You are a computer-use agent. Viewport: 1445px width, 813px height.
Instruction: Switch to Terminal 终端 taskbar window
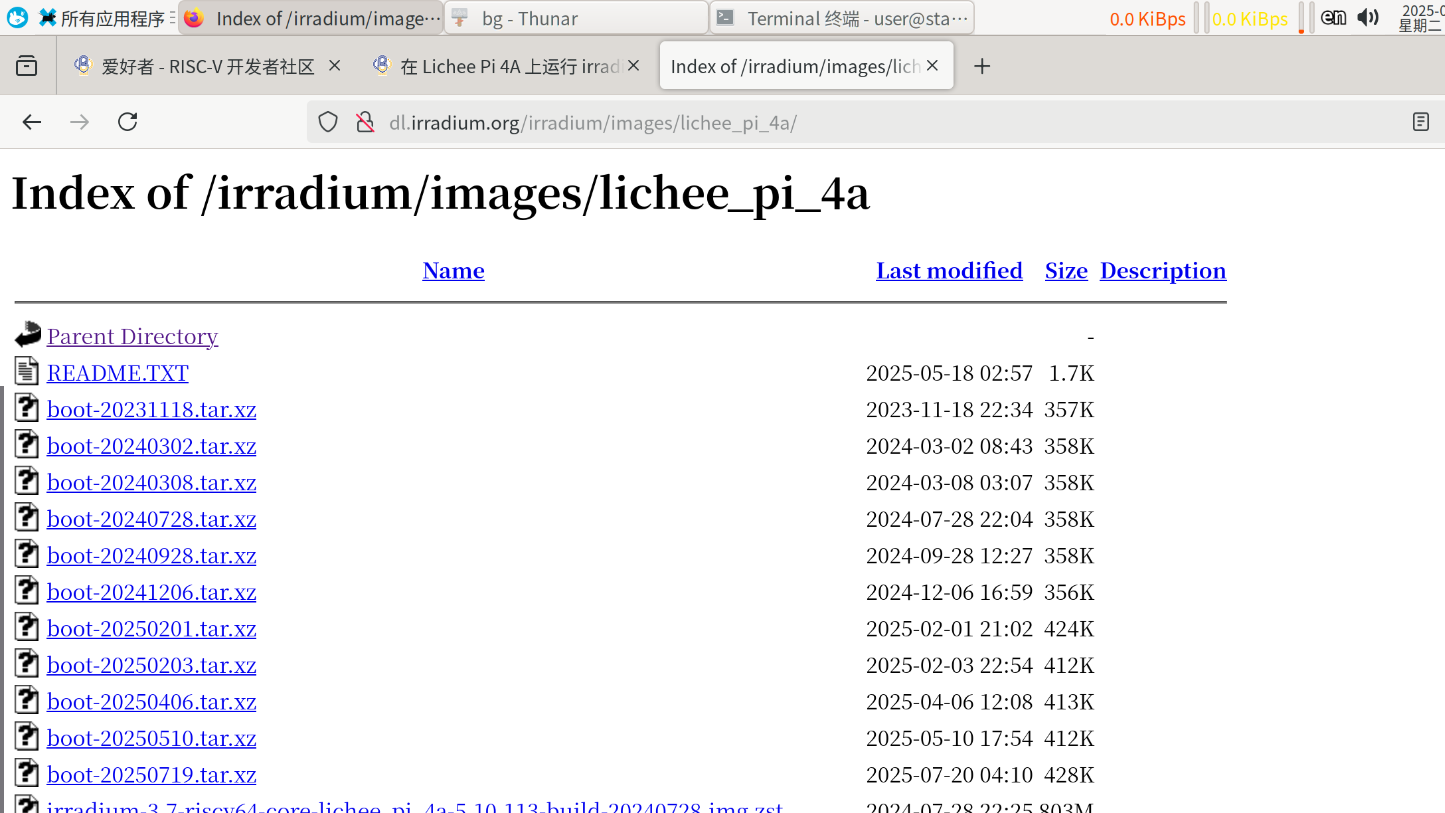(x=842, y=18)
